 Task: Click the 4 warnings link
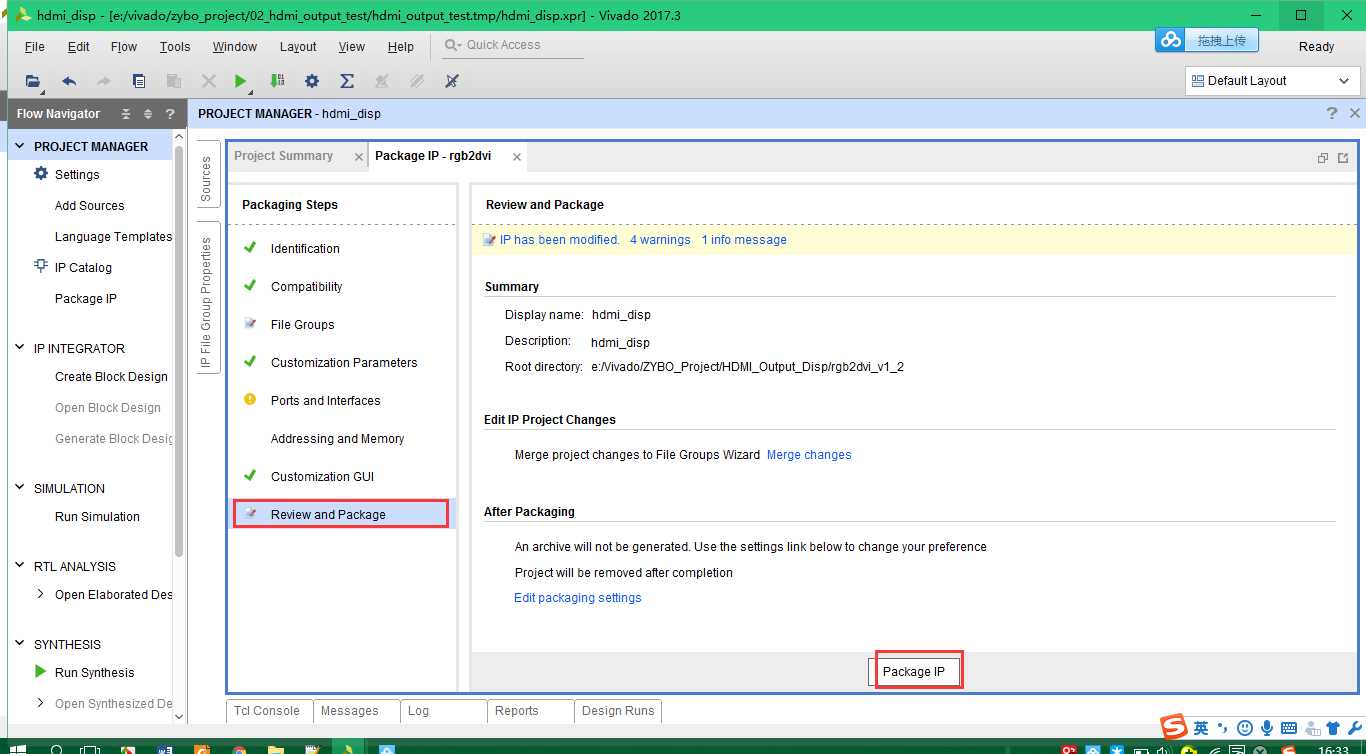[660, 240]
